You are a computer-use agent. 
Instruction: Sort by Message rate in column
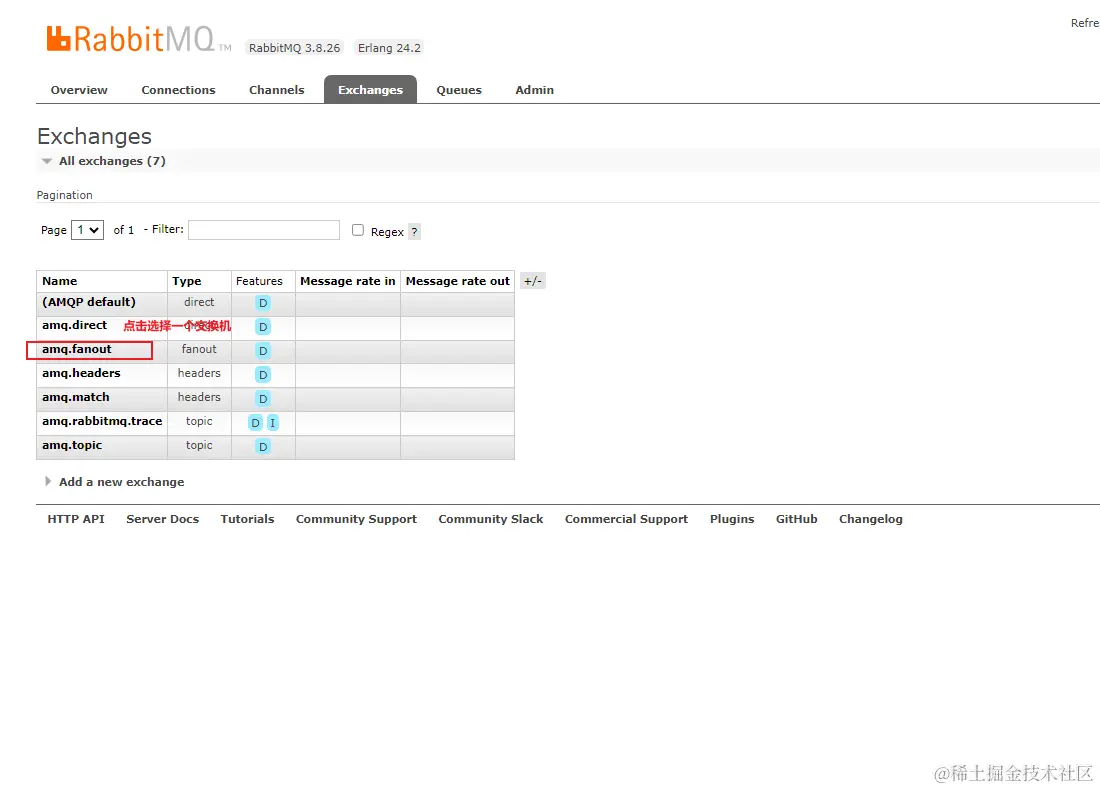pos(347,281)
